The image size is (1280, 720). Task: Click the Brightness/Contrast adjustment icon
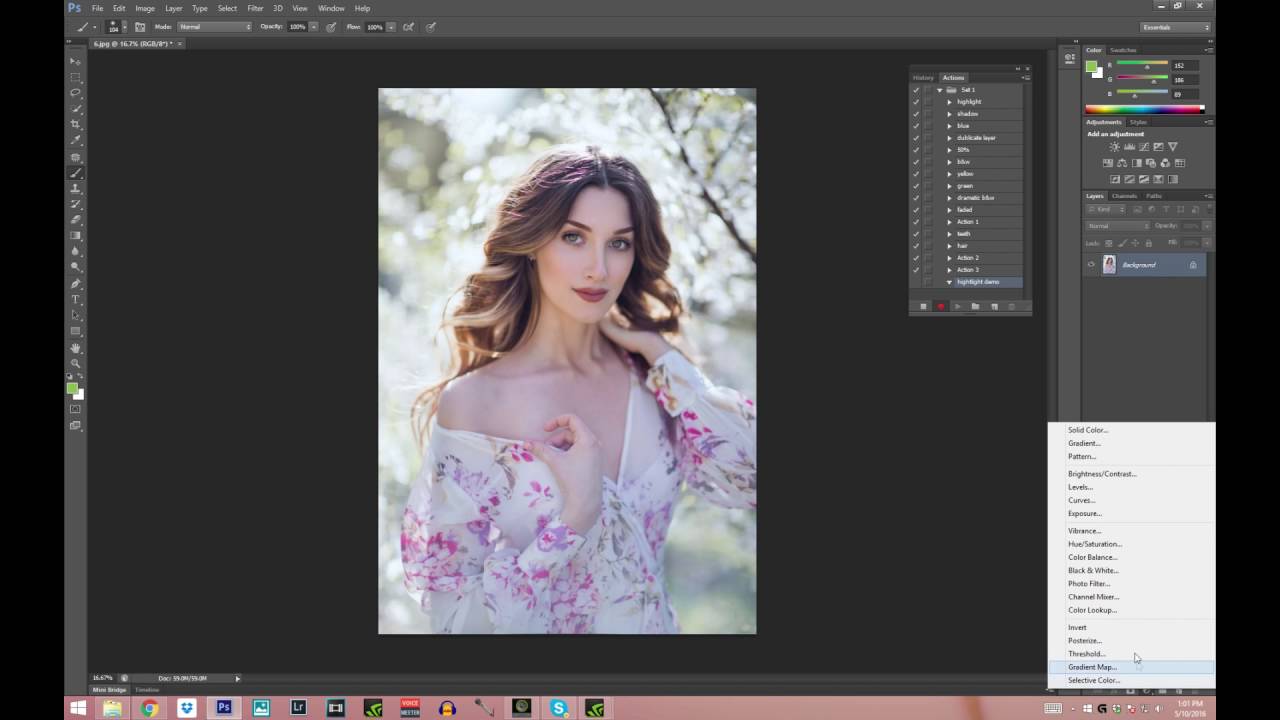click(1114, 147)
